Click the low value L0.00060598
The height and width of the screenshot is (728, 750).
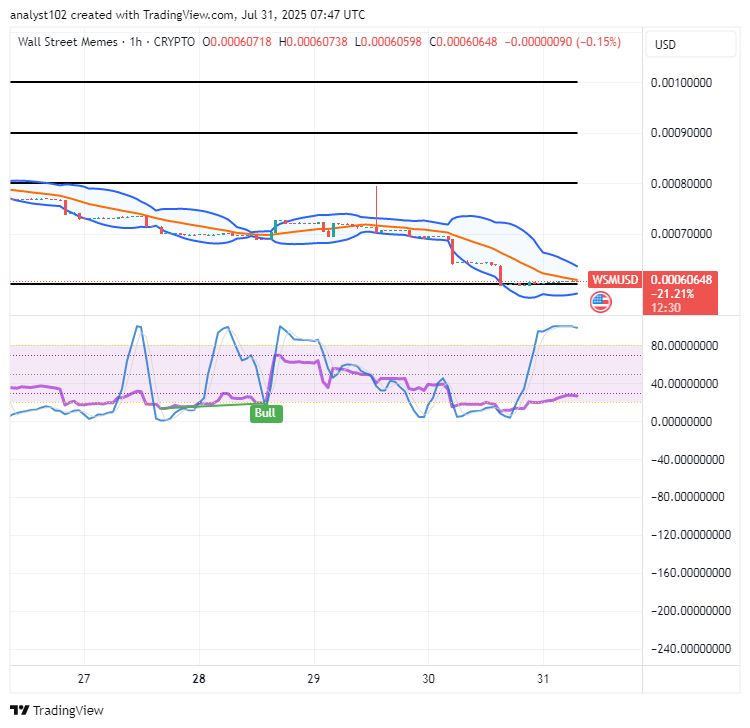[x=388, y=42]
